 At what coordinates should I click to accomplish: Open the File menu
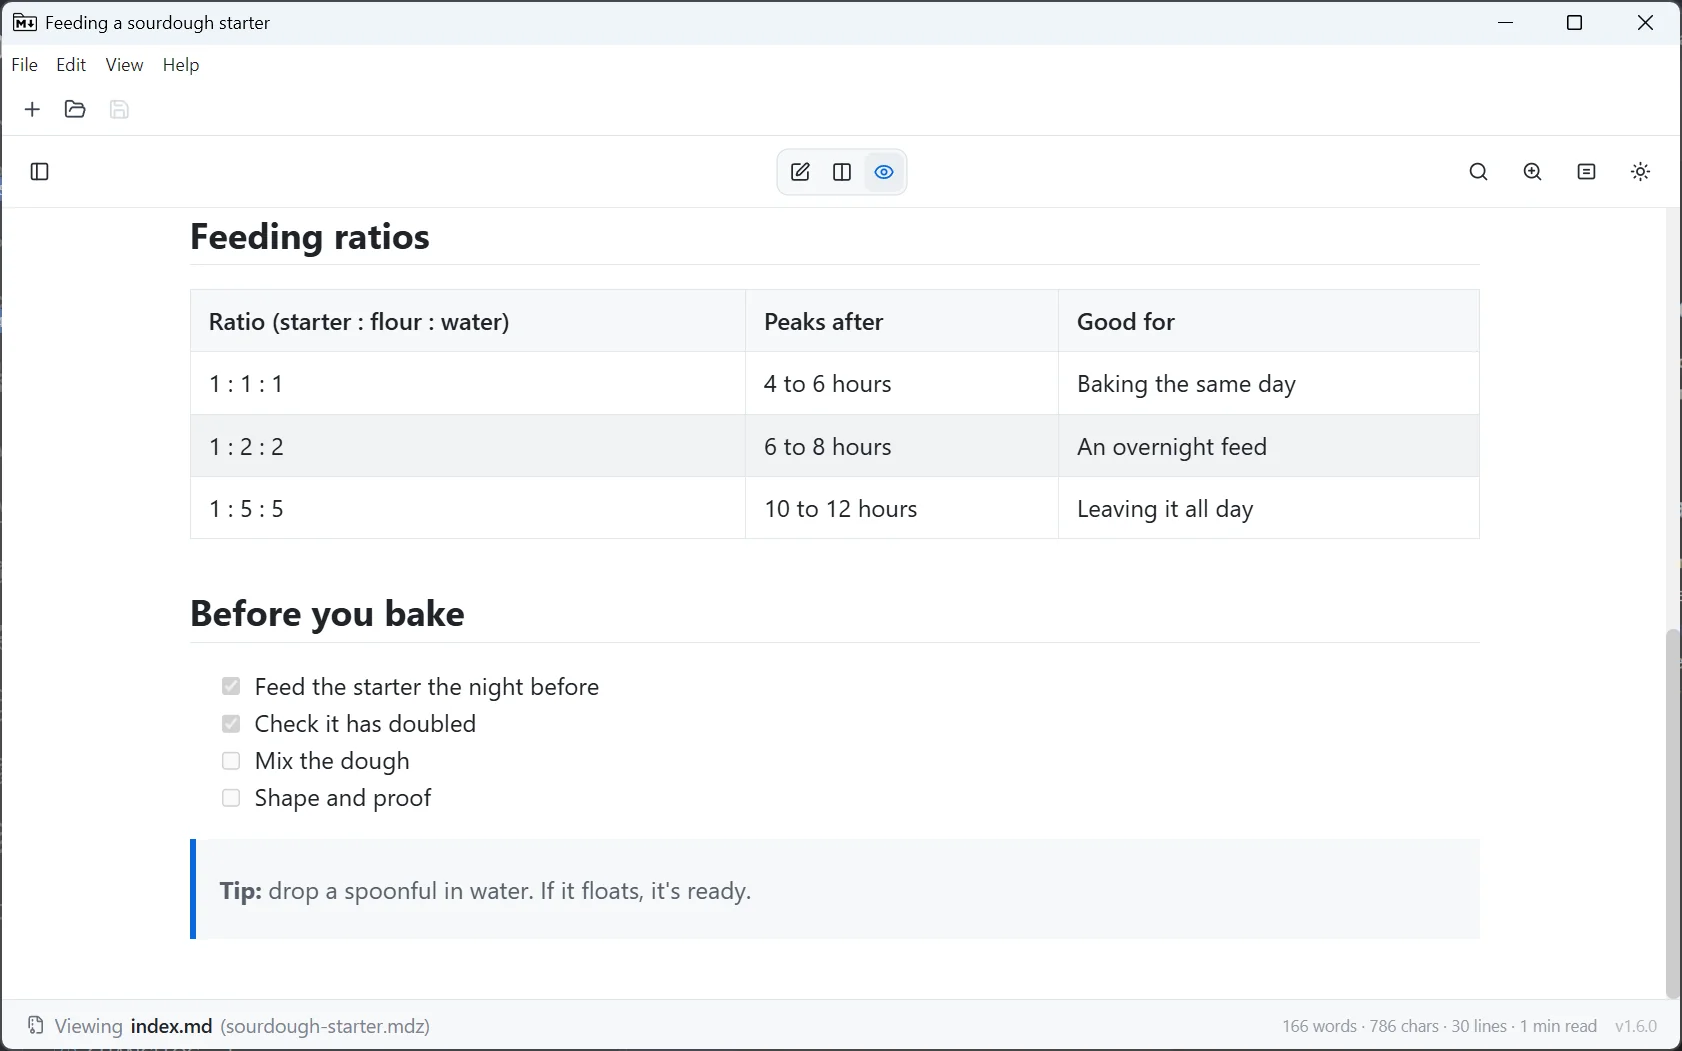click(x=25, y=65)
